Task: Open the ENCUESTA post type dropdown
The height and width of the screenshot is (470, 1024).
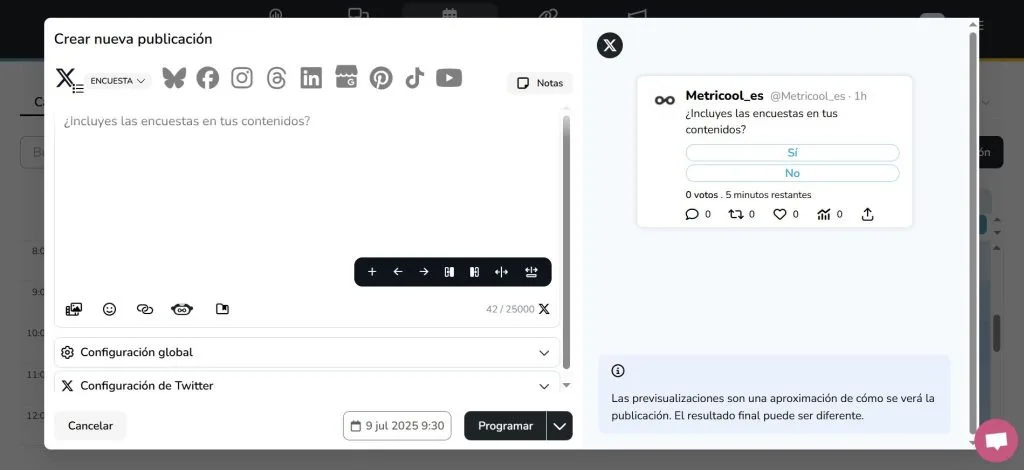Action: [x=118, y=81]
